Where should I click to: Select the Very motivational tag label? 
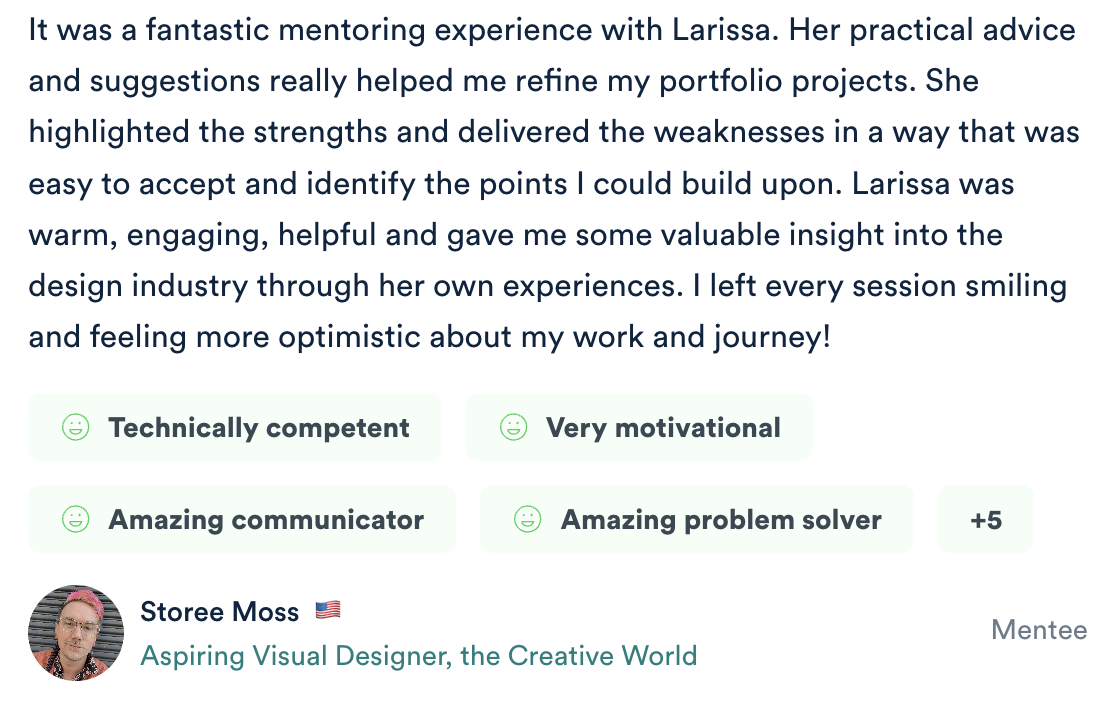663,428
